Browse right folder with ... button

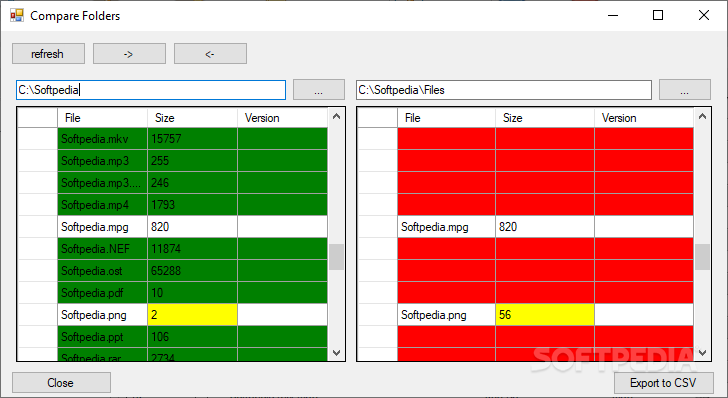pos(685,90)
